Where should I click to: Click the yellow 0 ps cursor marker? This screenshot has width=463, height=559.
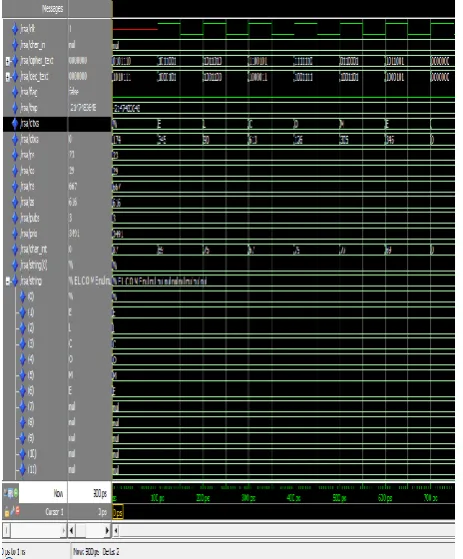coord(118,513)
